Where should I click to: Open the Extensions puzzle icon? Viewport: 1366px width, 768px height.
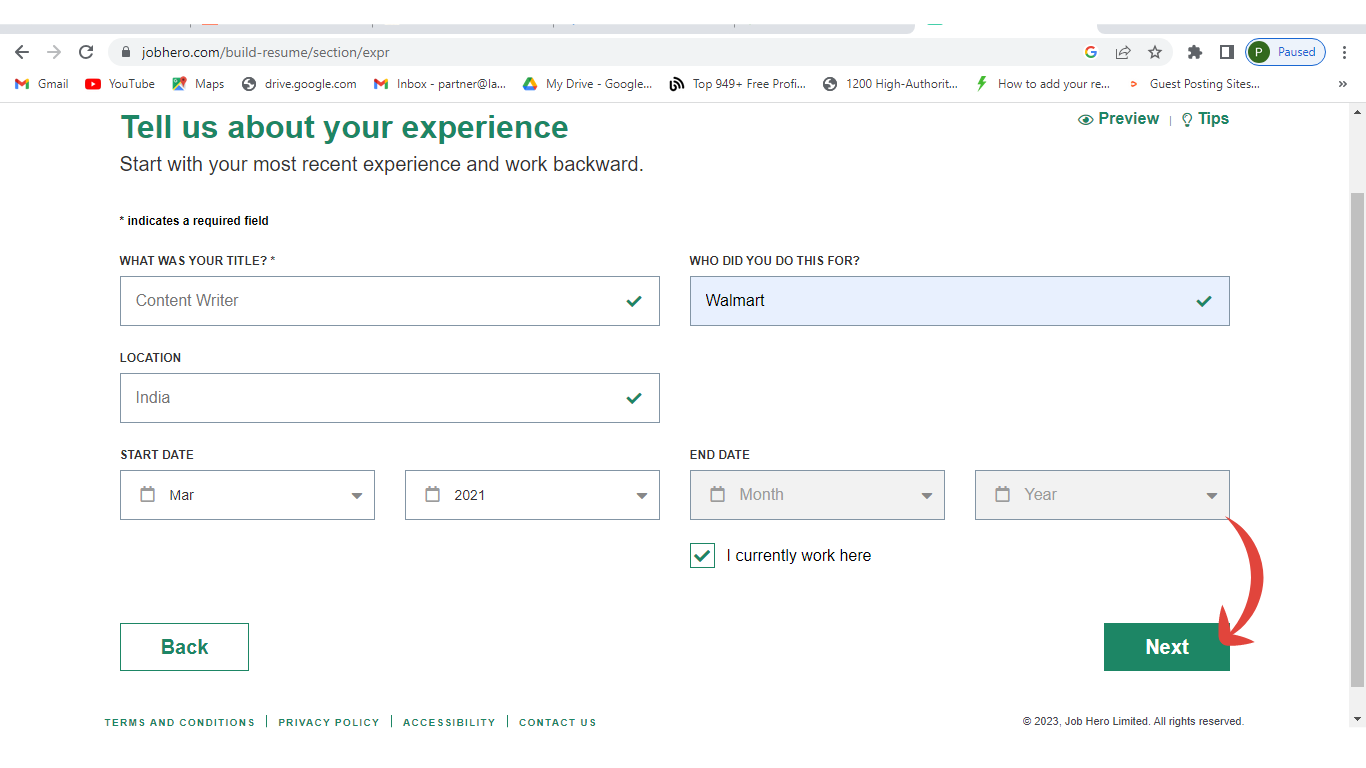point(1194,52)
